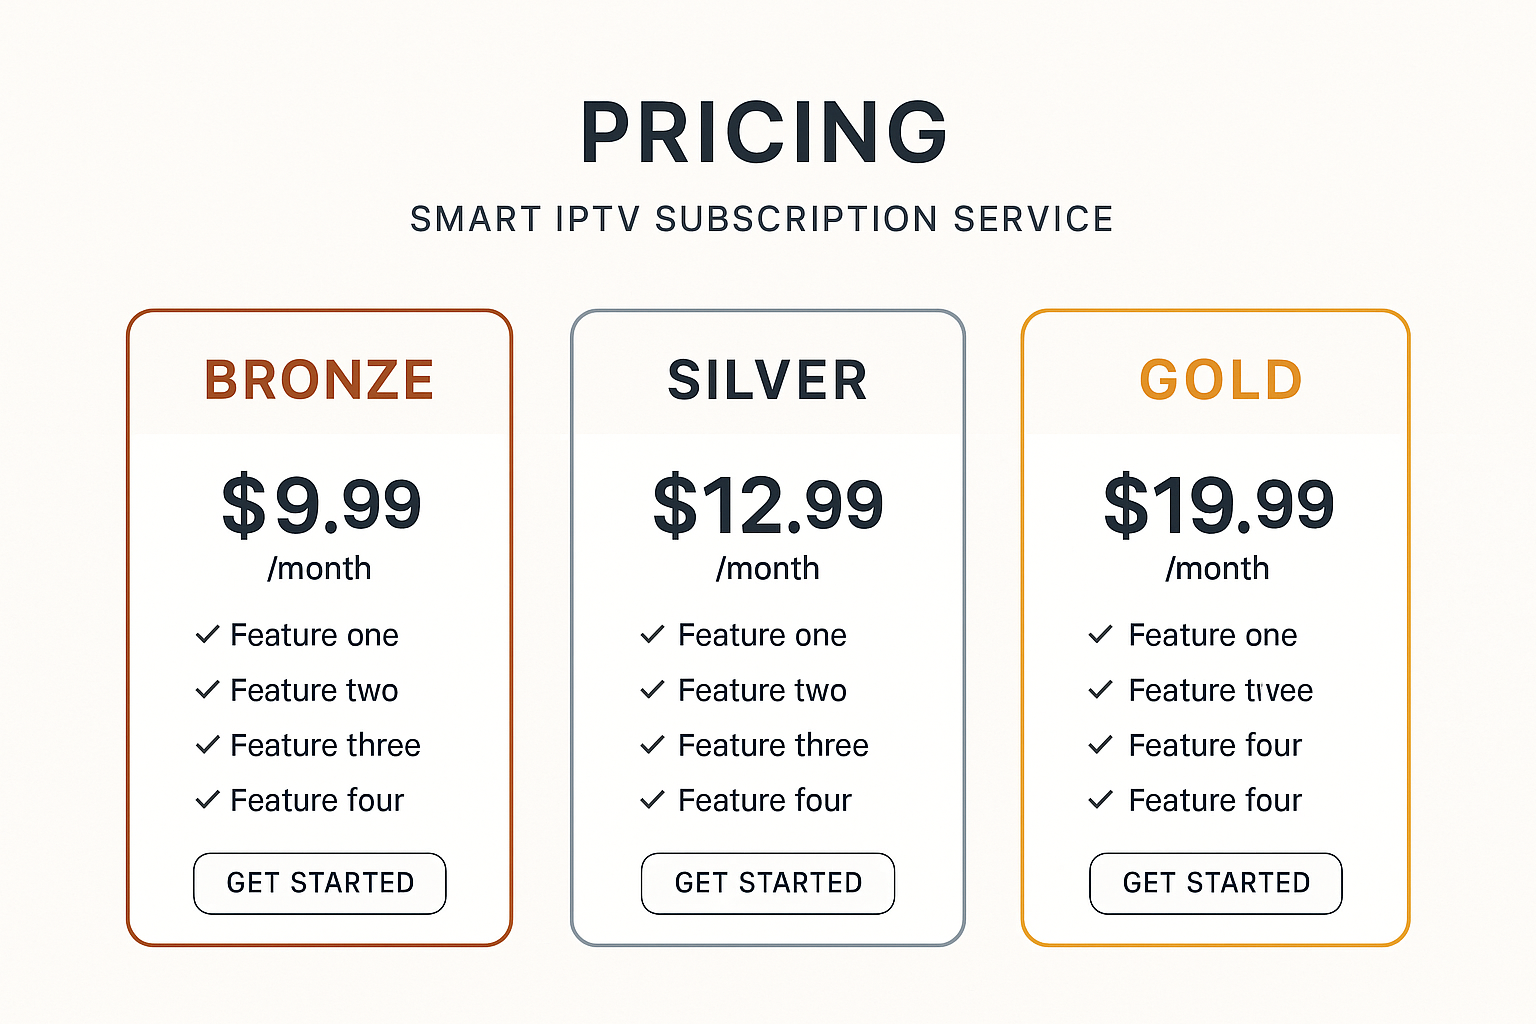Click the checkmark beside Silver Feature two

652,689
